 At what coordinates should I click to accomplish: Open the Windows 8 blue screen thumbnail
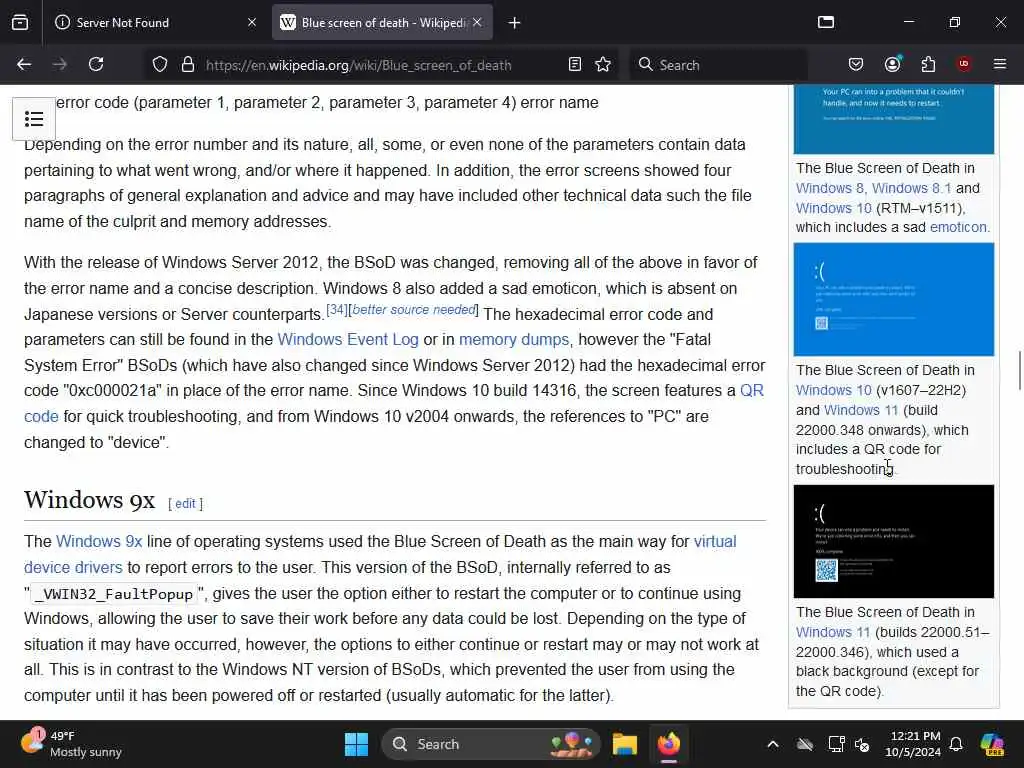[x=893, y=120]
